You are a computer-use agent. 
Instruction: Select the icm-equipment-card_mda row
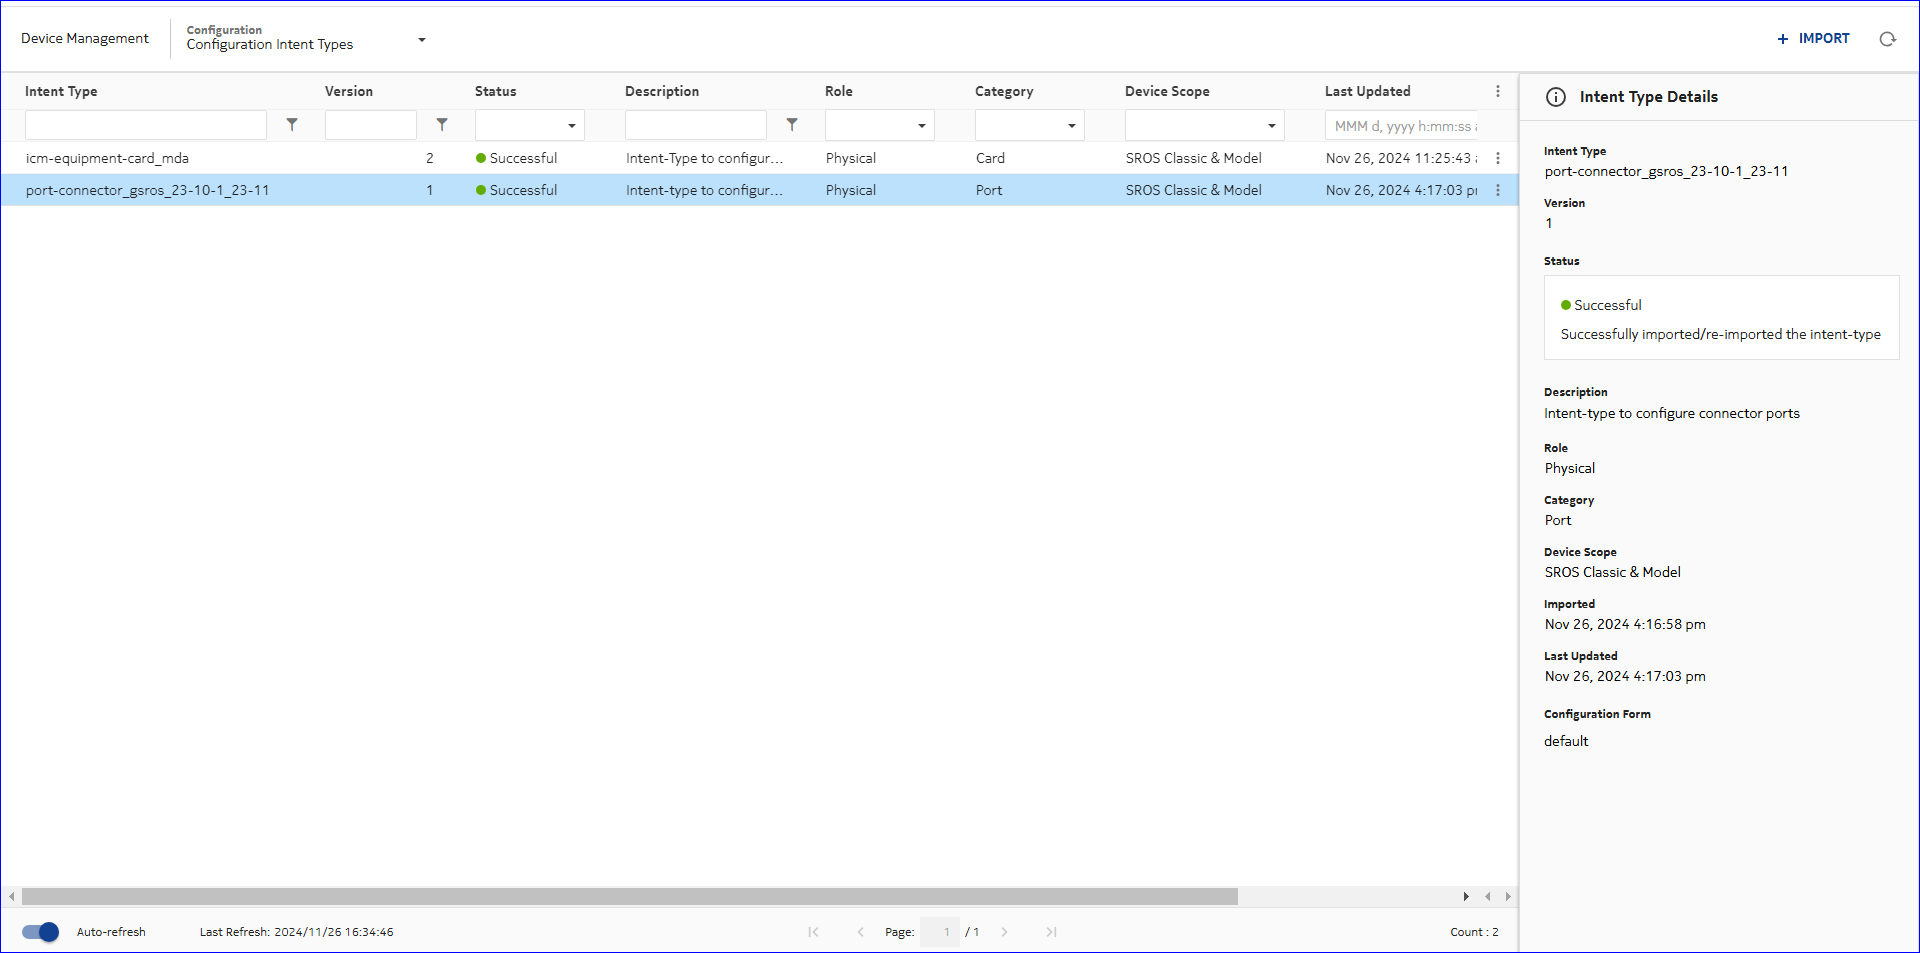pyautogui.click(x=107, y=158)
